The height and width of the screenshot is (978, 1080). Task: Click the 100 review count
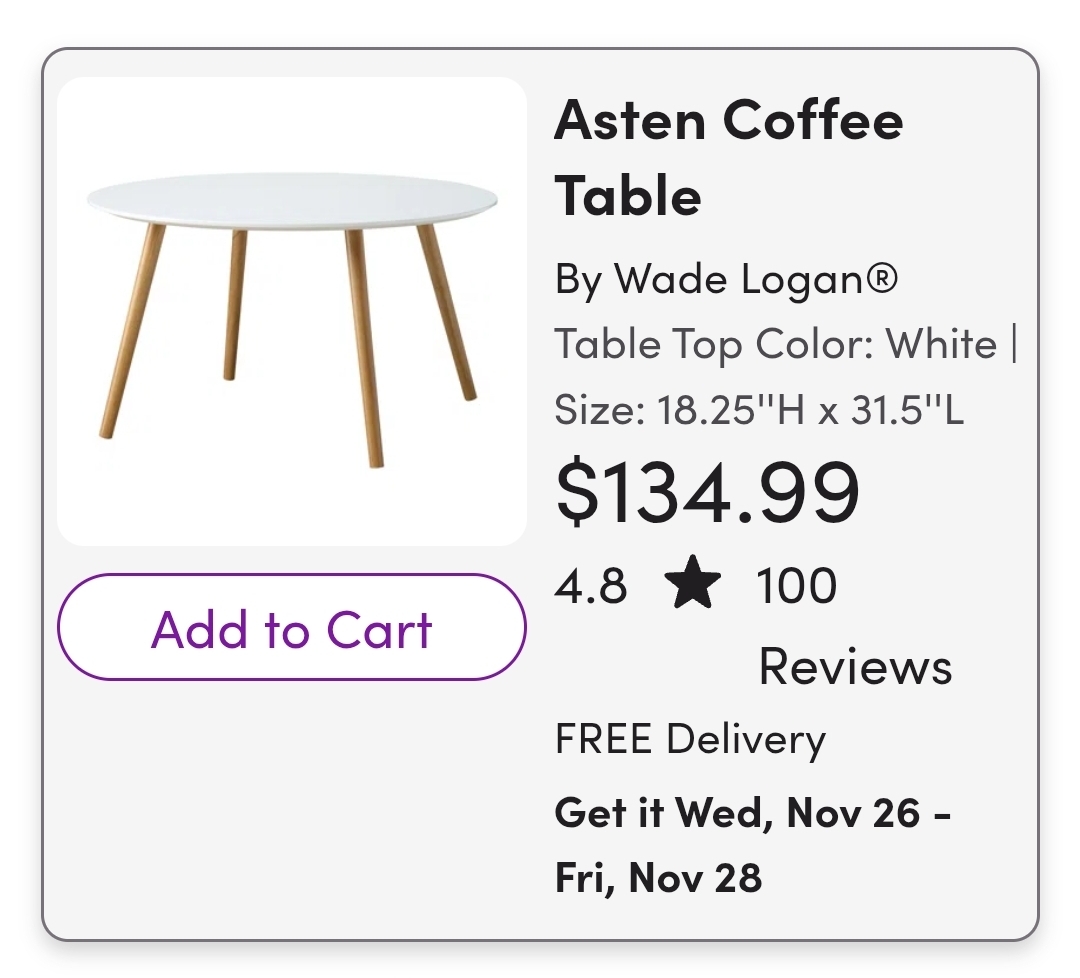[796, 586]
